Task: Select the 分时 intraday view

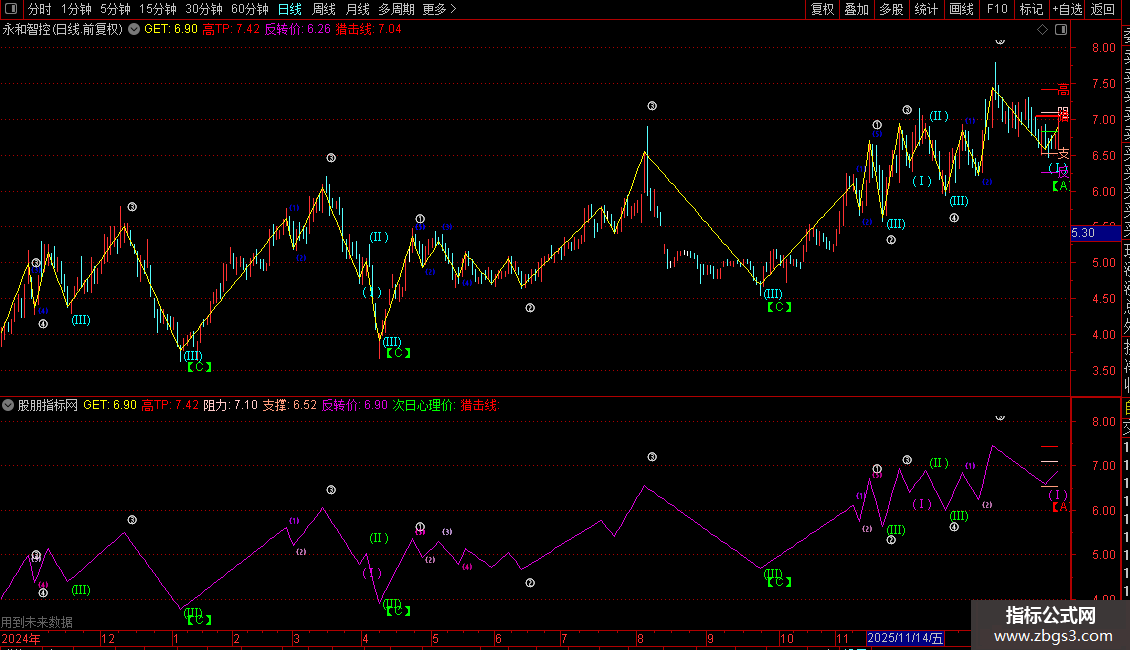Action: tap(40, 9)
